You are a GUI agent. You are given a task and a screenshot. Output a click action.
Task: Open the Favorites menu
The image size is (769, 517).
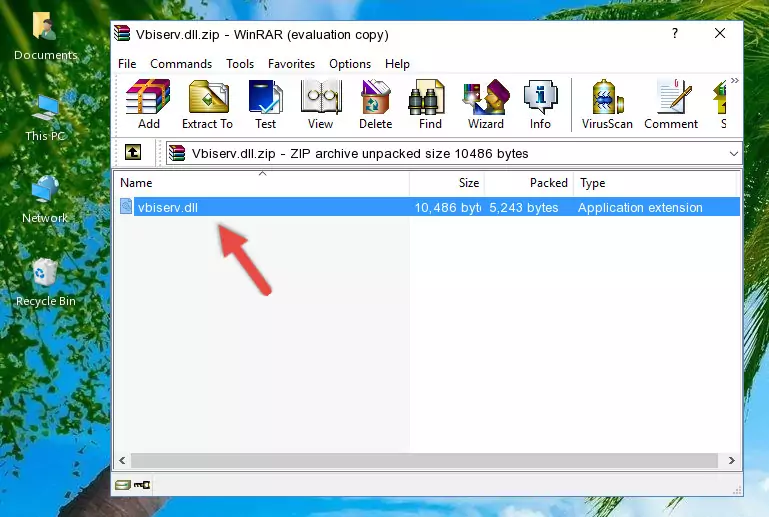(x=291, y=64)
